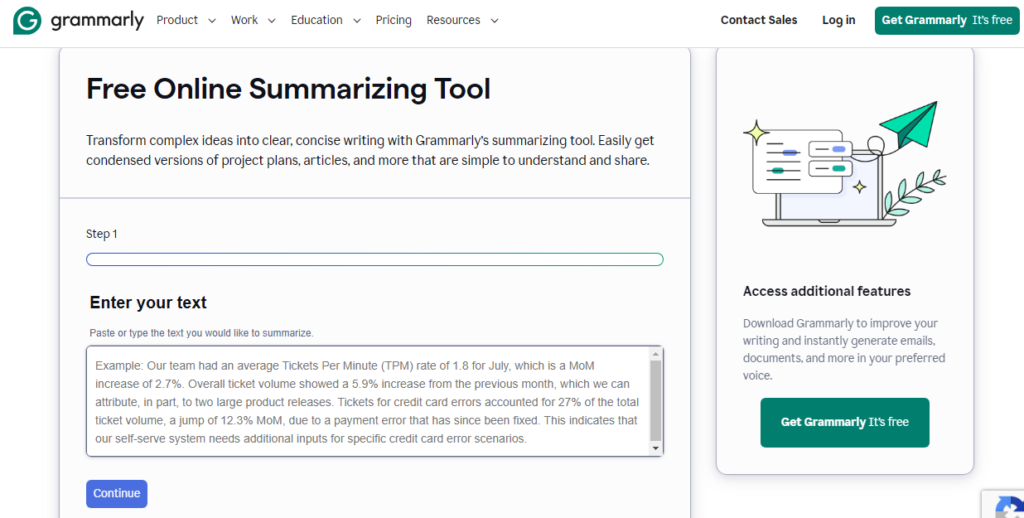This screenshot has width=1024, height=518.
Task: Click the blue Continue button
Action: pyautogui.click(x=117, y=494)
